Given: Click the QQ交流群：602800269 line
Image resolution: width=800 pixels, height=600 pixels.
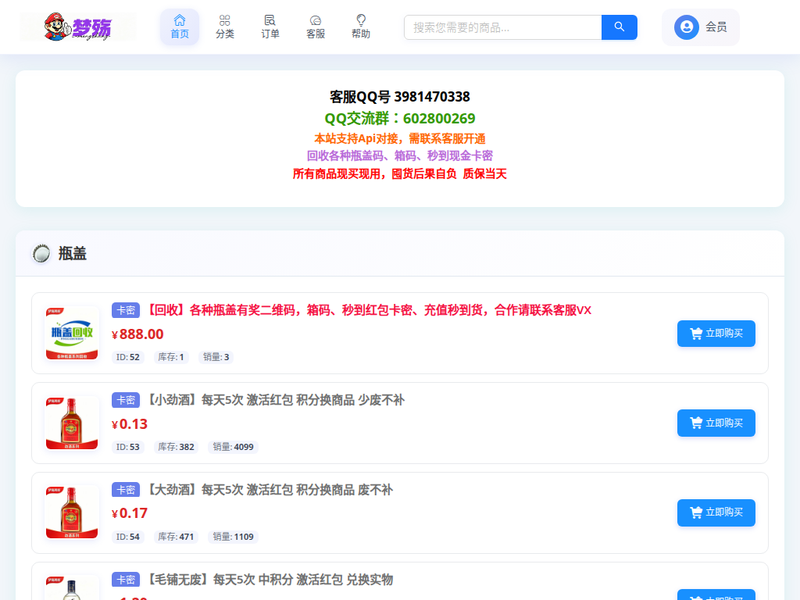Looking at the screenshot, I should point(400,118).
